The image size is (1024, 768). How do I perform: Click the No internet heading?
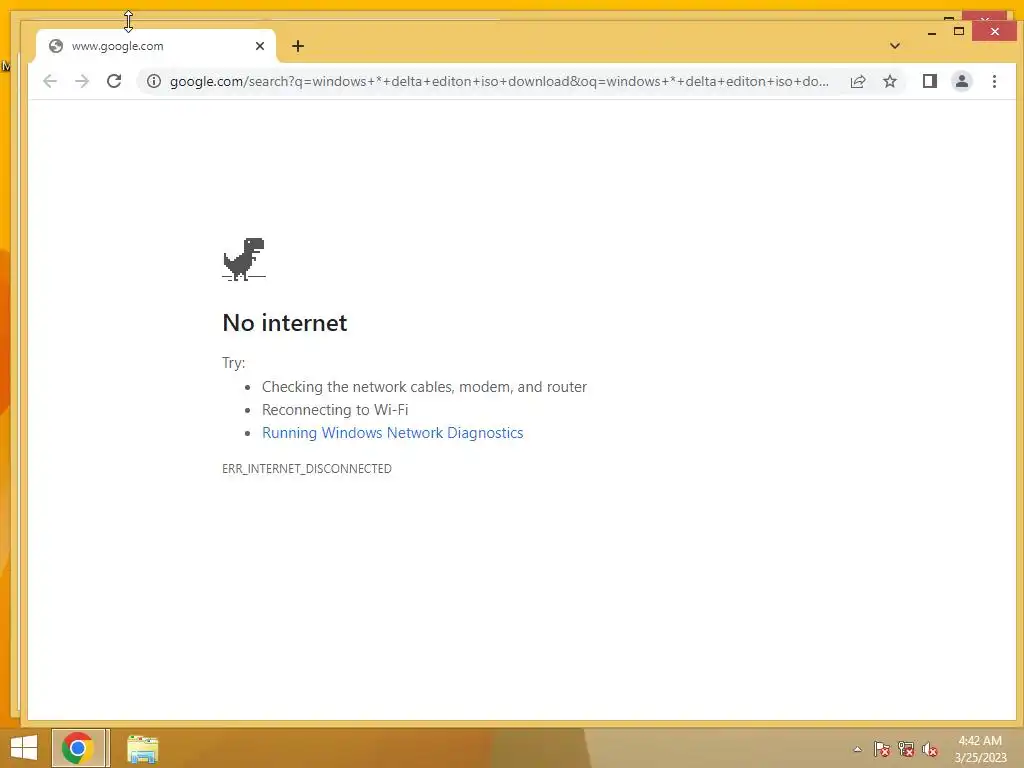[285, 323]
